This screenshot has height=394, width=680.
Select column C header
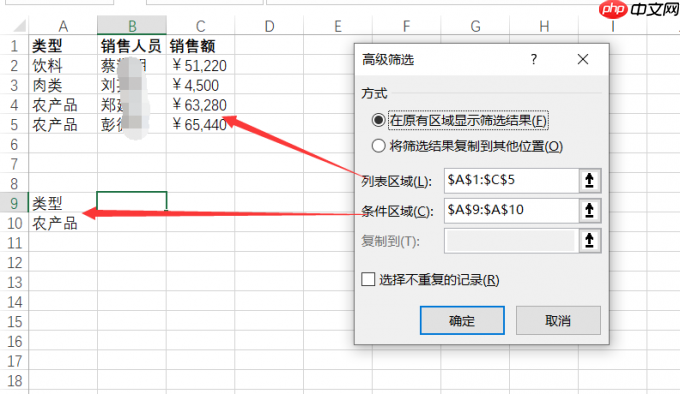pyautogui.click(x=200, y=26)
